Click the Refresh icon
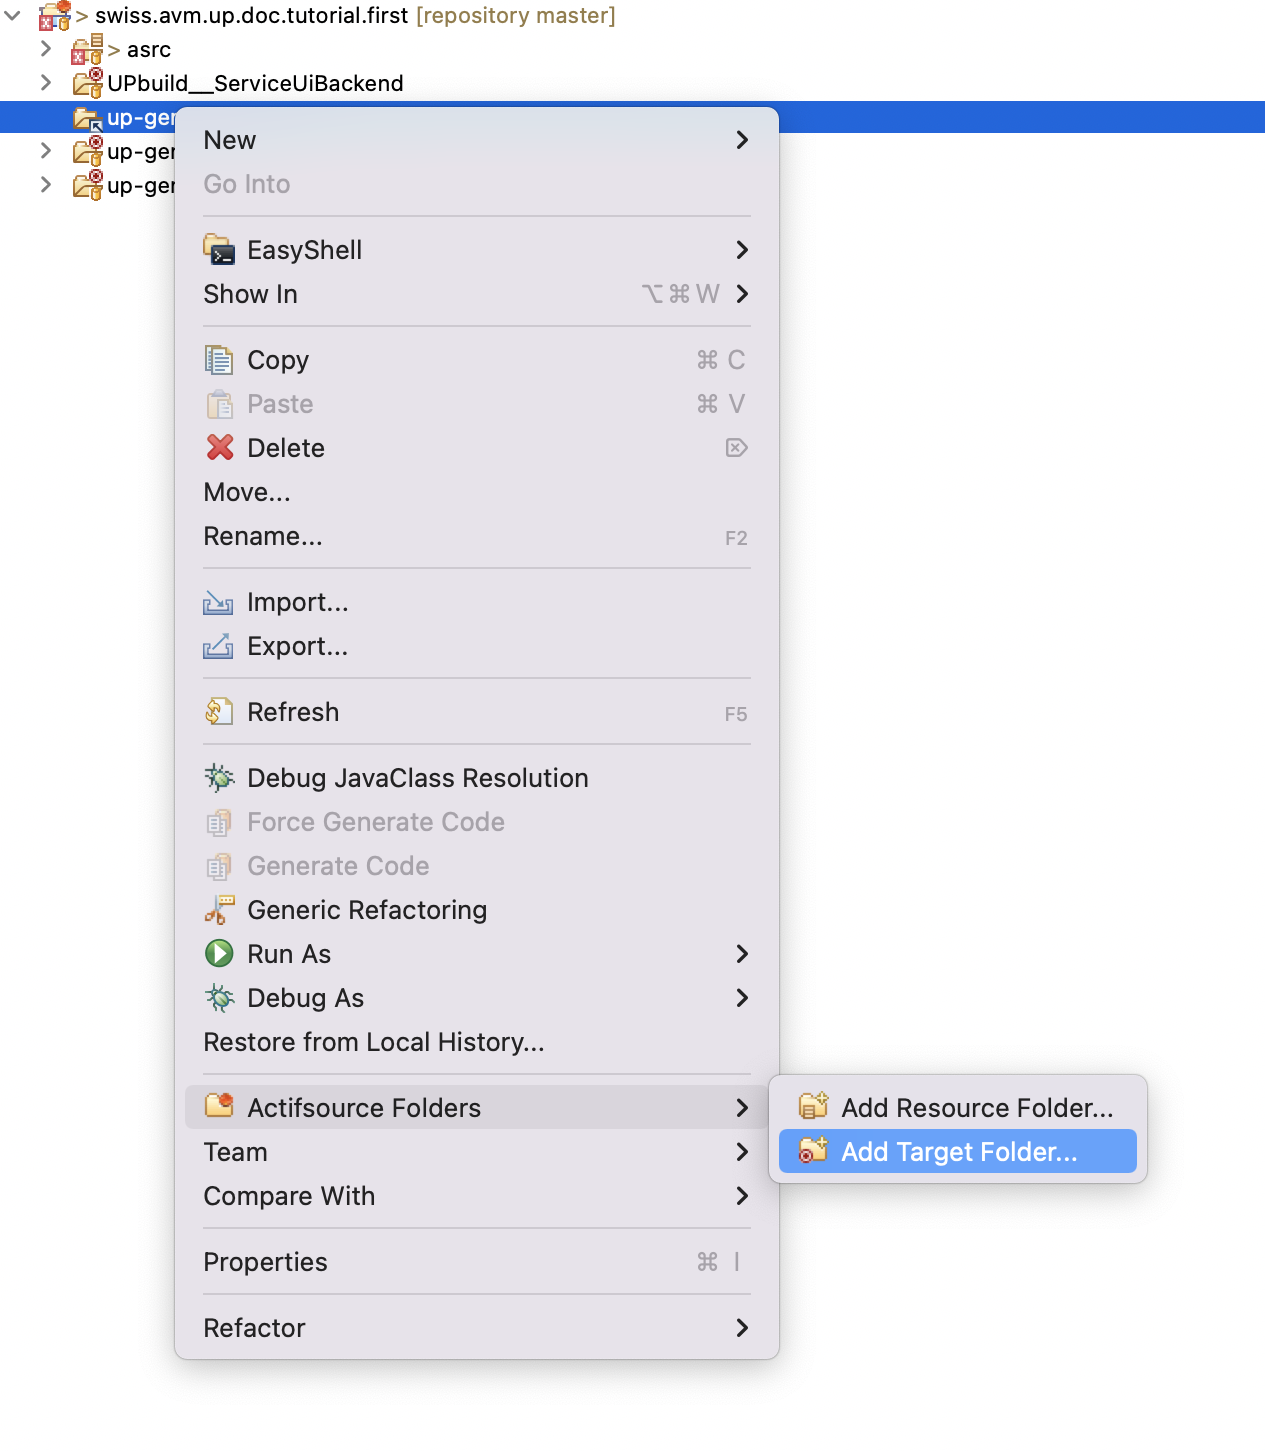Image resolution: width=1265 pixels, height=1451 pixels. (219, 711)
